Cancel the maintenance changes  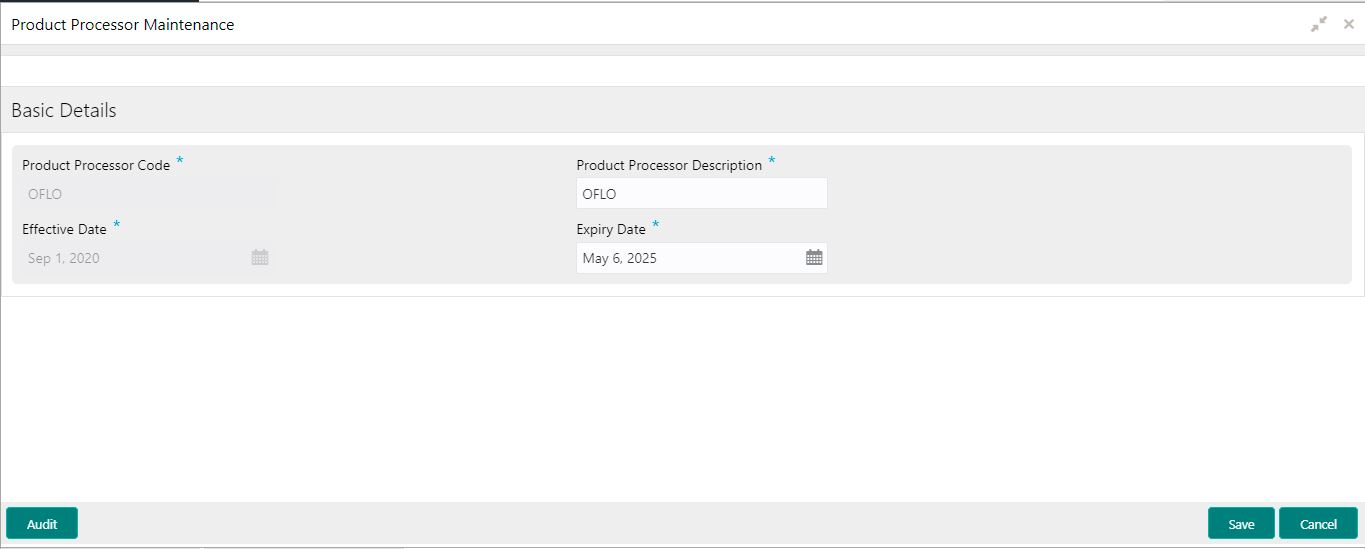[1318, 524]
